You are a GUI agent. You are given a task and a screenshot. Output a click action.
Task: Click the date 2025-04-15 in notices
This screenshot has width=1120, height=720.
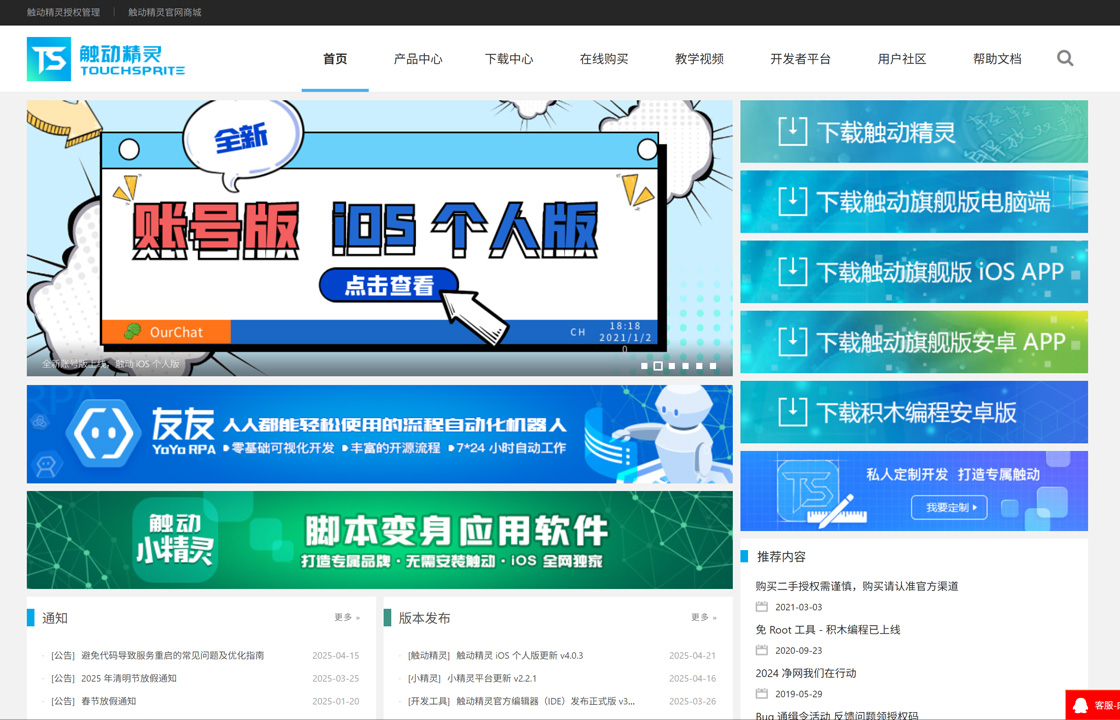tap(336, 656)
